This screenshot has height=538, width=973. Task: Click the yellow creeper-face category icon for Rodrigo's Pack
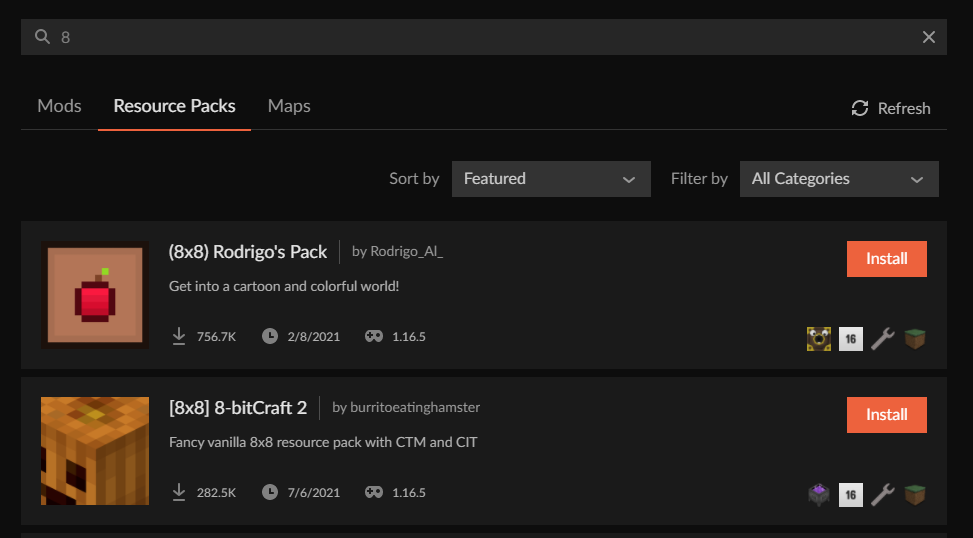point(818,339)
